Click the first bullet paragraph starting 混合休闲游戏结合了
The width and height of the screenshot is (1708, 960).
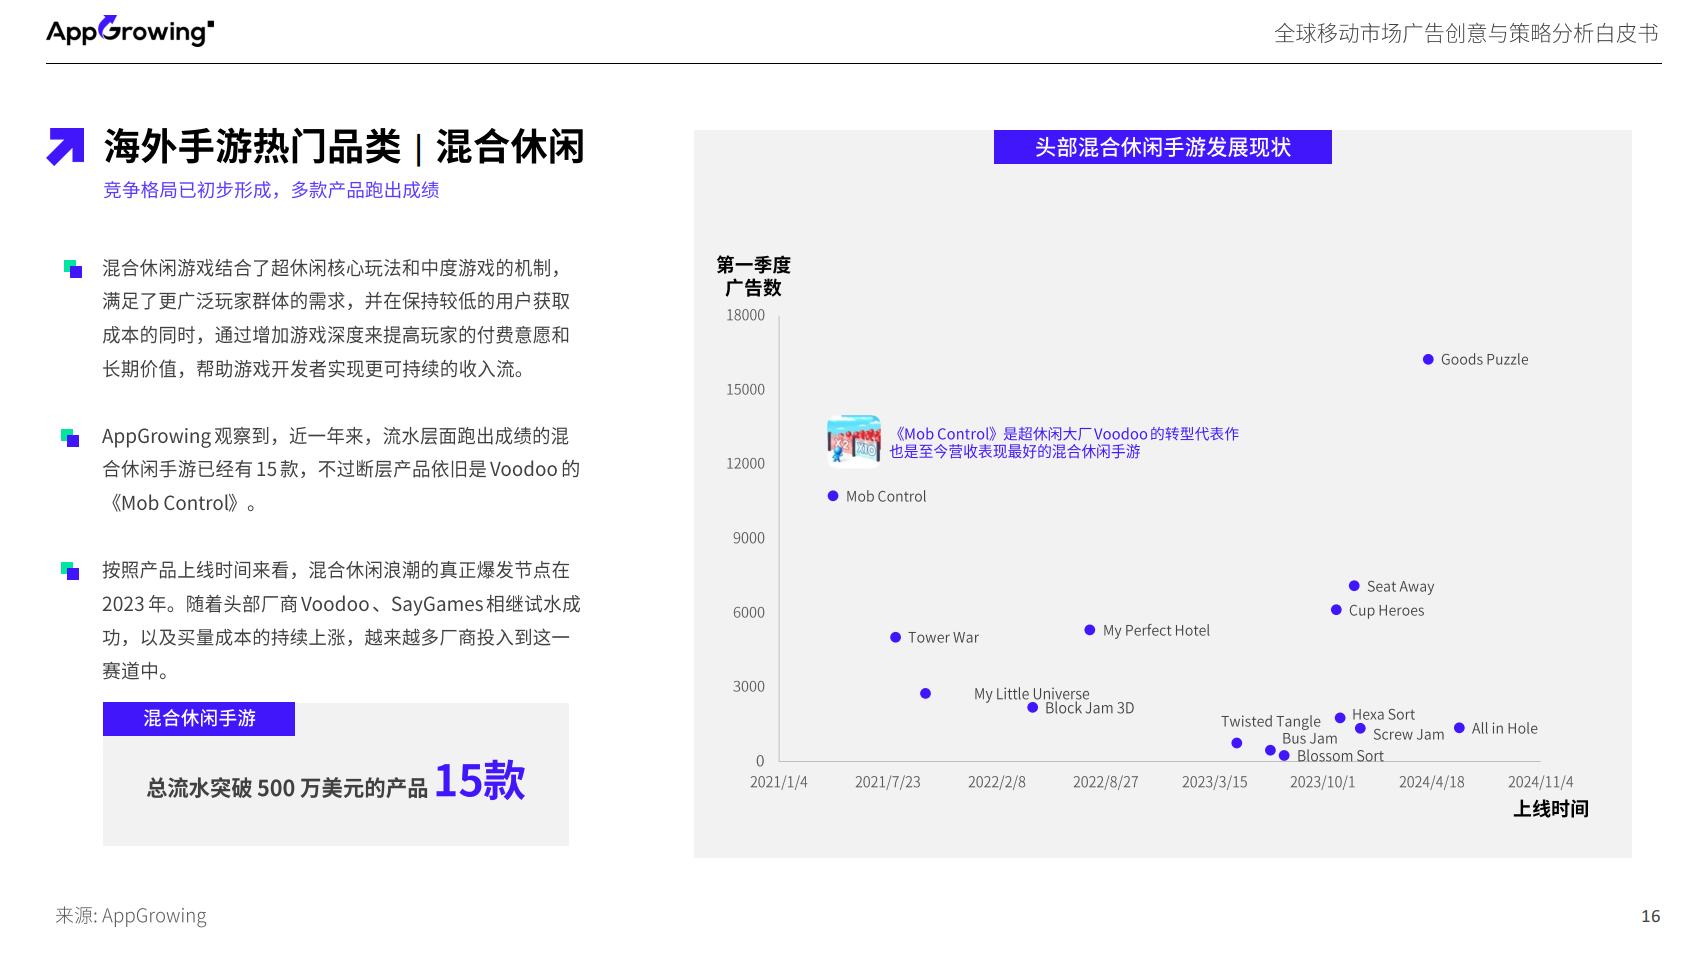[x=337, y=318]
